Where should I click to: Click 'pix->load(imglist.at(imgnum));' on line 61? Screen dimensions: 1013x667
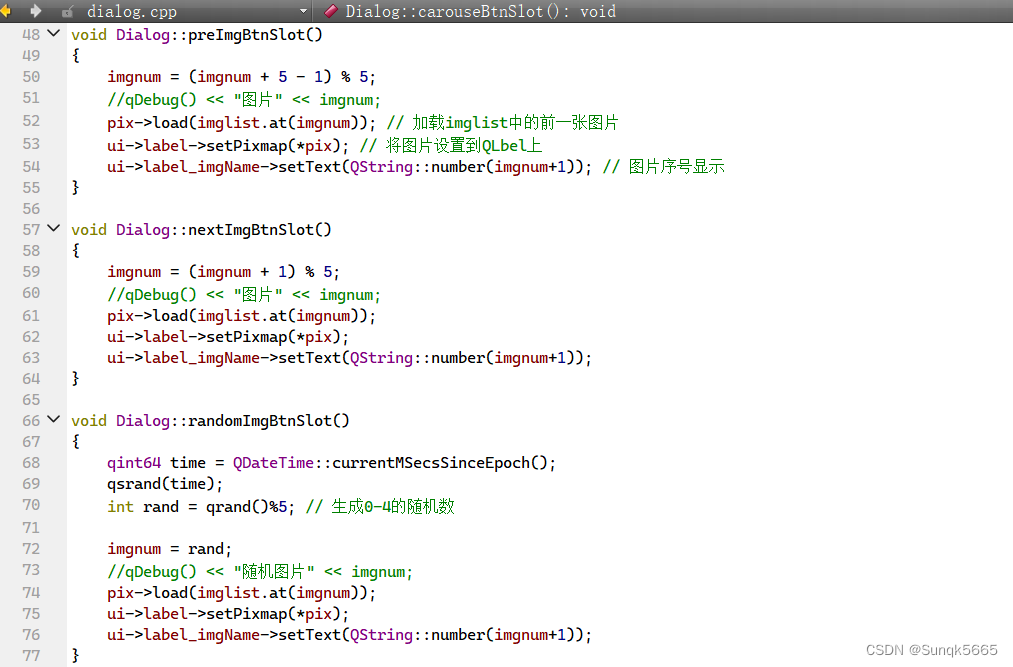point(242,316)
